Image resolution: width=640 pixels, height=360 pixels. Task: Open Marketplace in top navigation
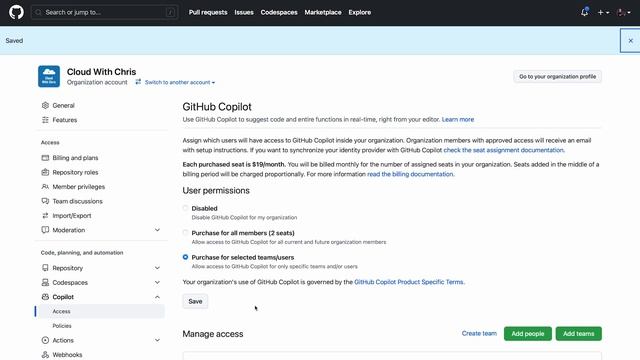tap(323, 12)
